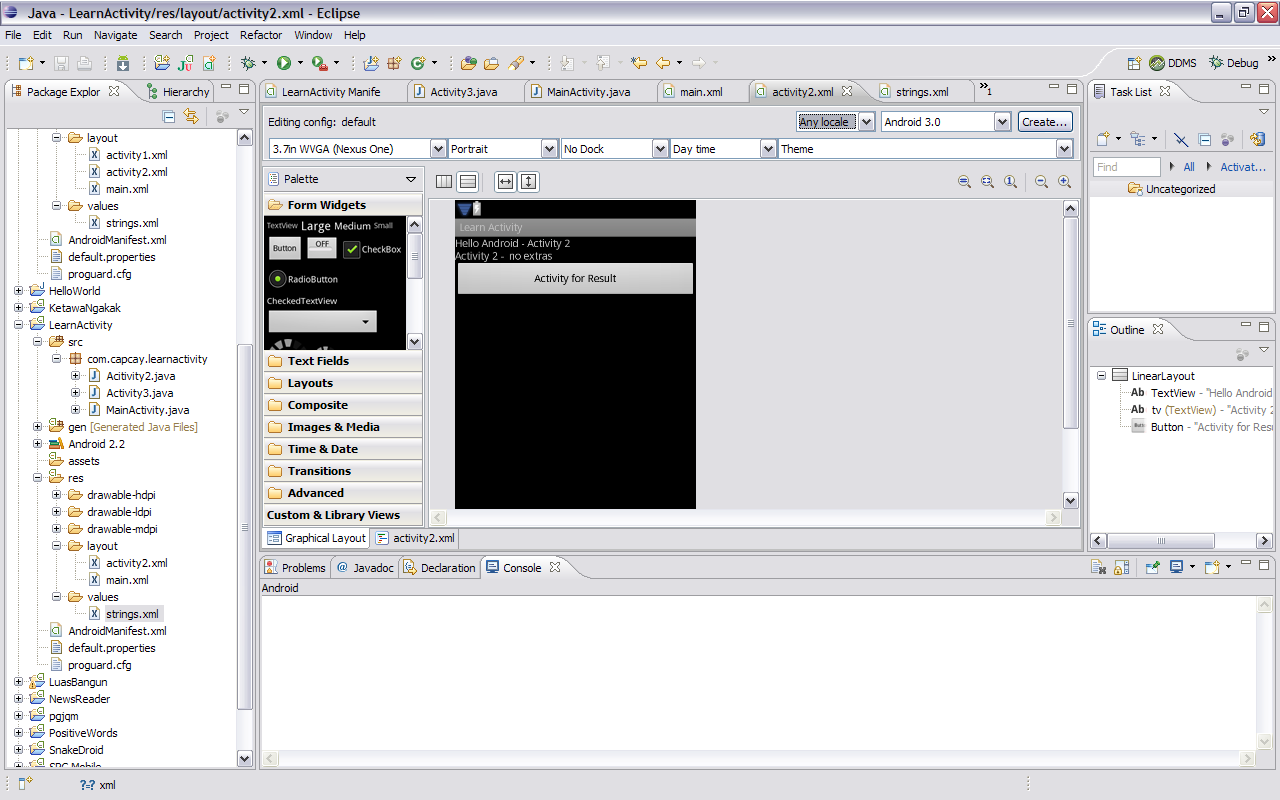Click the Clear Console icon
Image resolution: width=1280 pixels, height=800 pixels.
1097,567
